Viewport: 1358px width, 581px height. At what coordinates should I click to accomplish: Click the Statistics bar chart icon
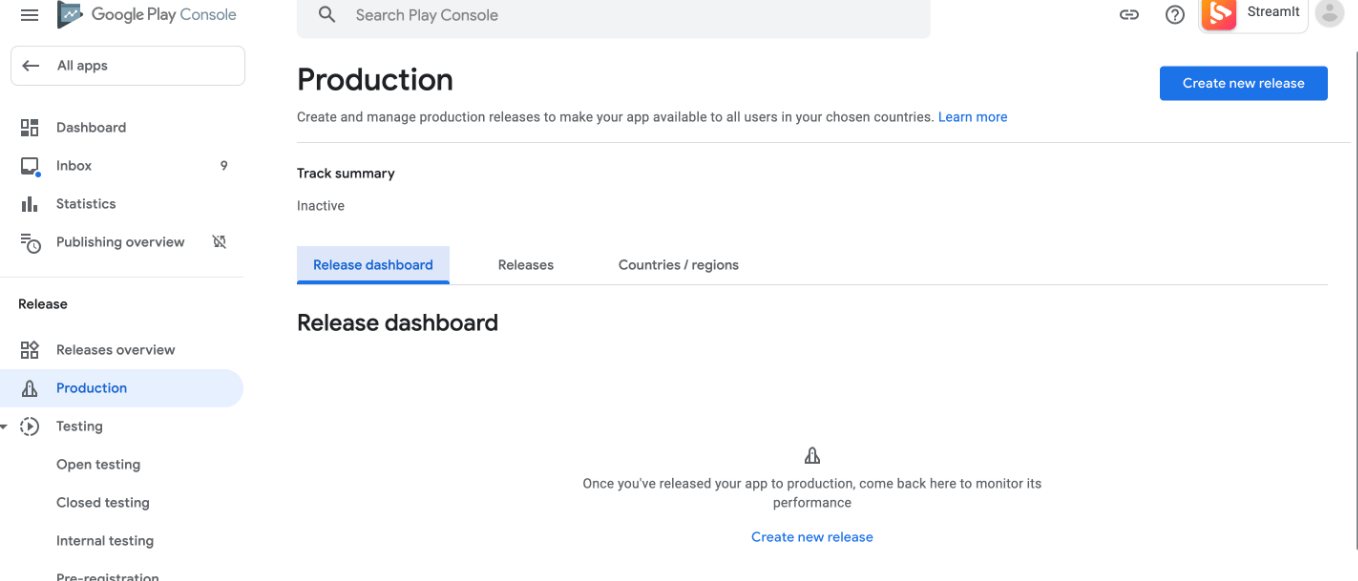pos(30,204)
